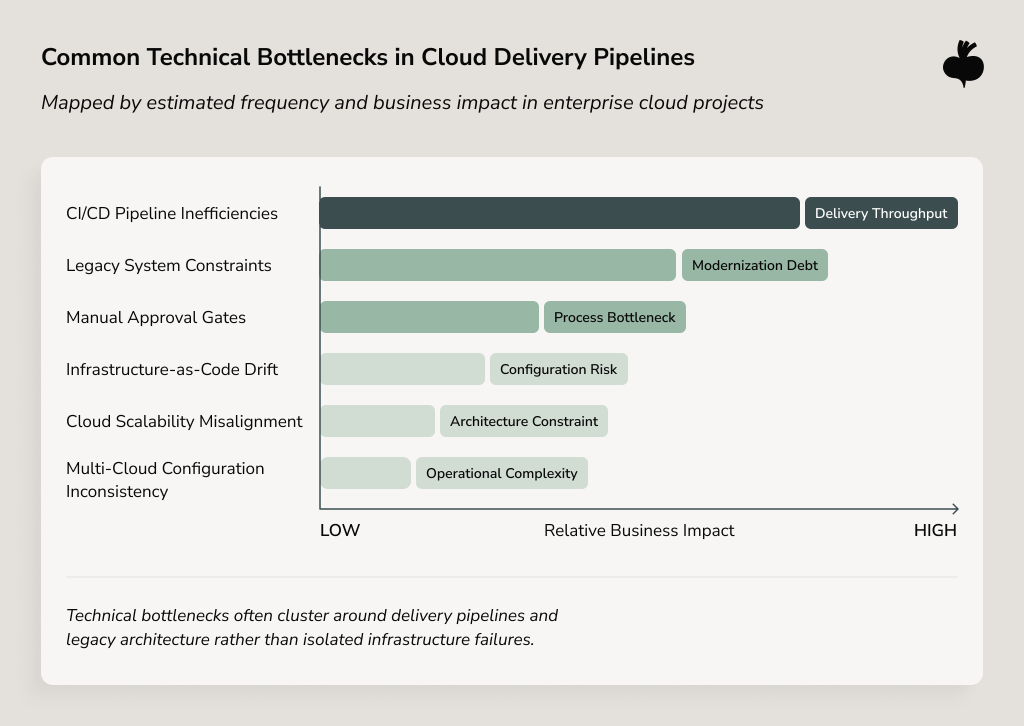Click the Operational Complexity tag

(502, 473)
